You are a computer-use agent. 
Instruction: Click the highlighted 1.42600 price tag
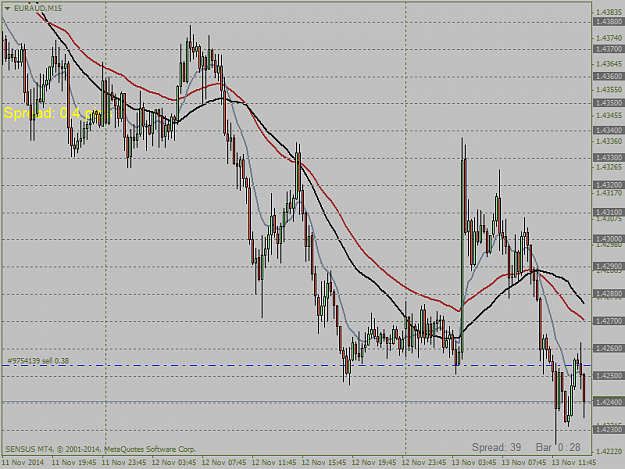tap(608, 348)
